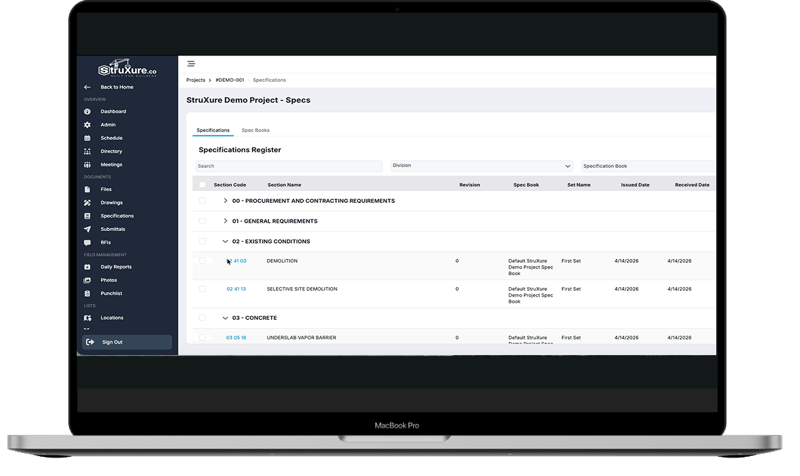Toggle the hamburger menu icon
Screen dimensions: 800x476
pos(191,64)
